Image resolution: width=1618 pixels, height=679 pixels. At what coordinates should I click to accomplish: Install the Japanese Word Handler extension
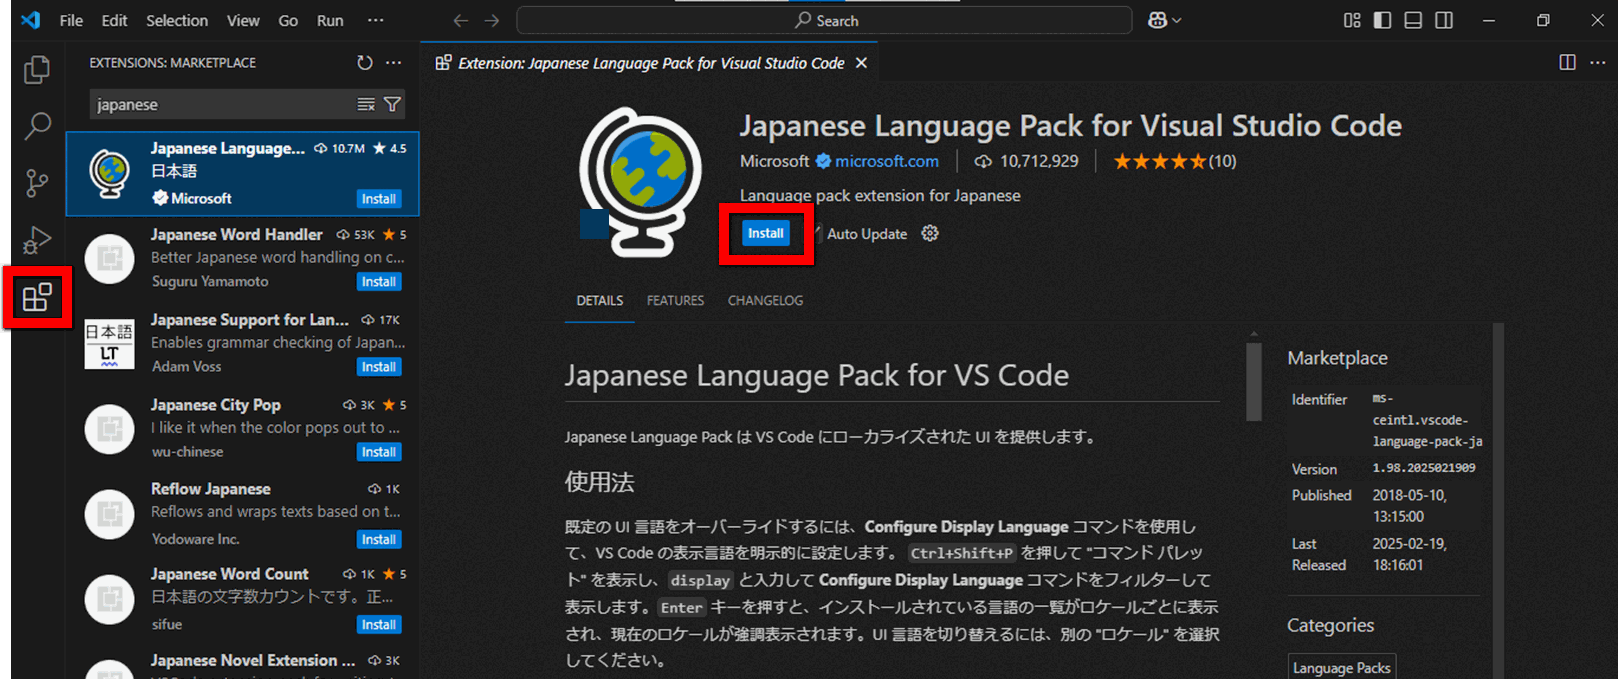coord(379,282)
